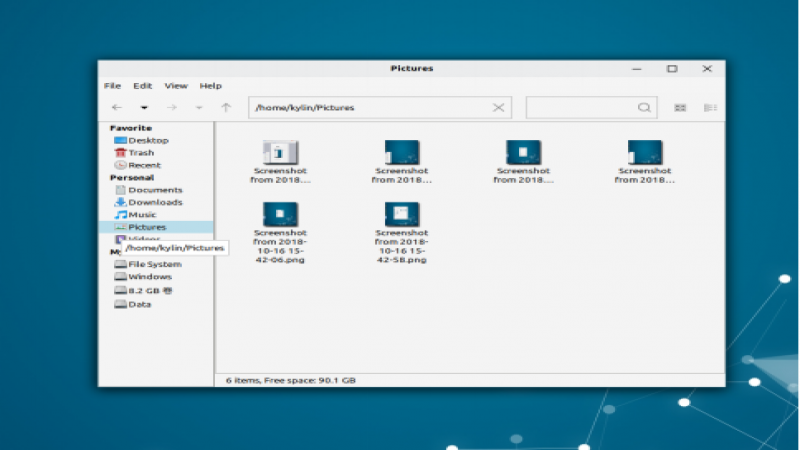Switch to list view
The image size is (800, 450).
[711, 107]
